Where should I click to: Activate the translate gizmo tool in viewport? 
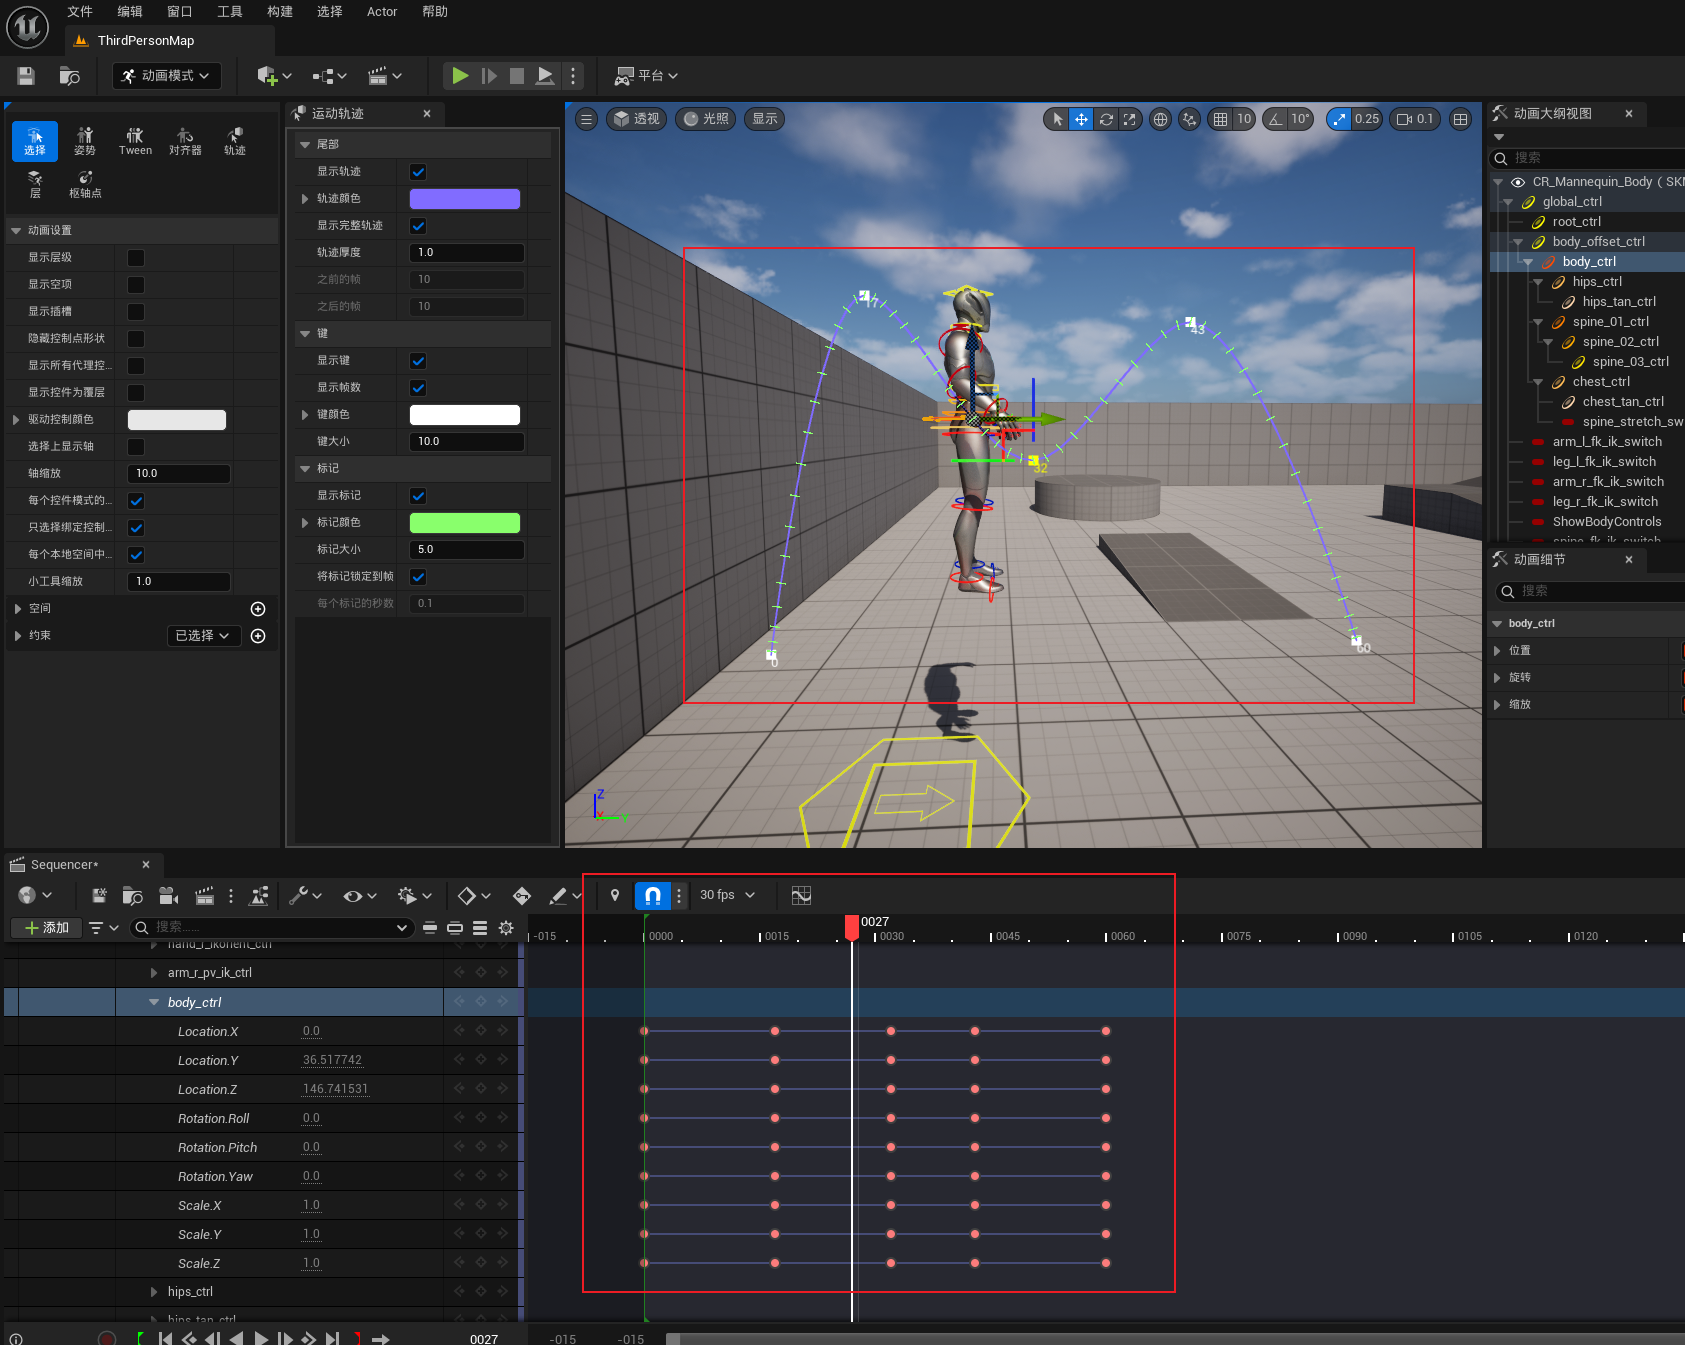coord(1081,119)
